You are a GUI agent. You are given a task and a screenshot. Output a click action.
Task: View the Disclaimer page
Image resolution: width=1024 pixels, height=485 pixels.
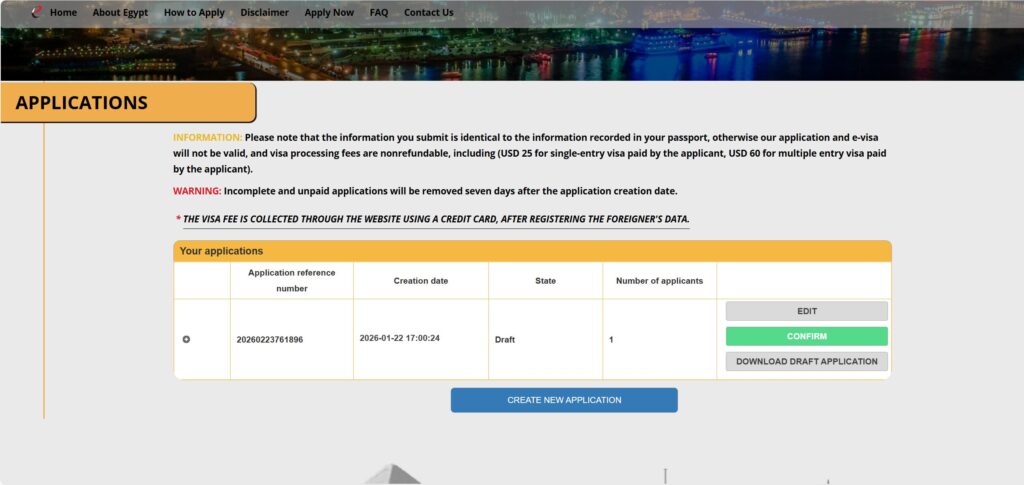coord(264,13)
